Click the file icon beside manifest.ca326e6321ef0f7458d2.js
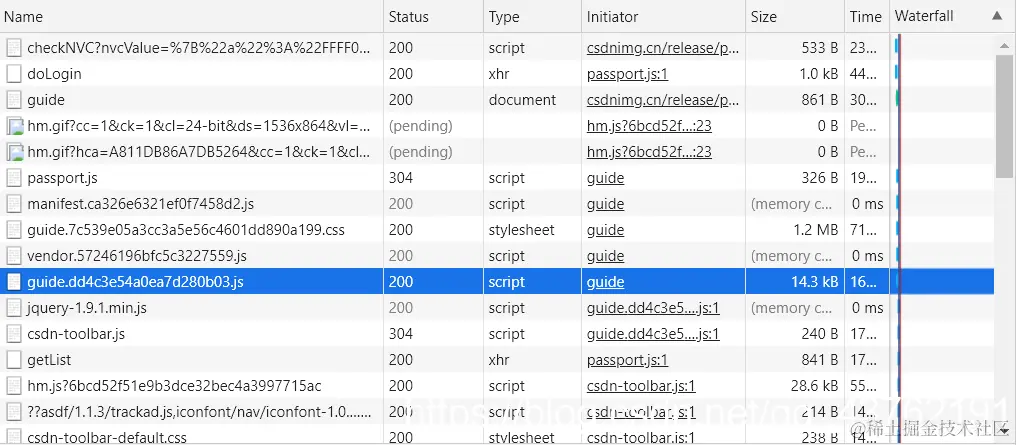Viewport: 1016px width, 445px height. 14,203
